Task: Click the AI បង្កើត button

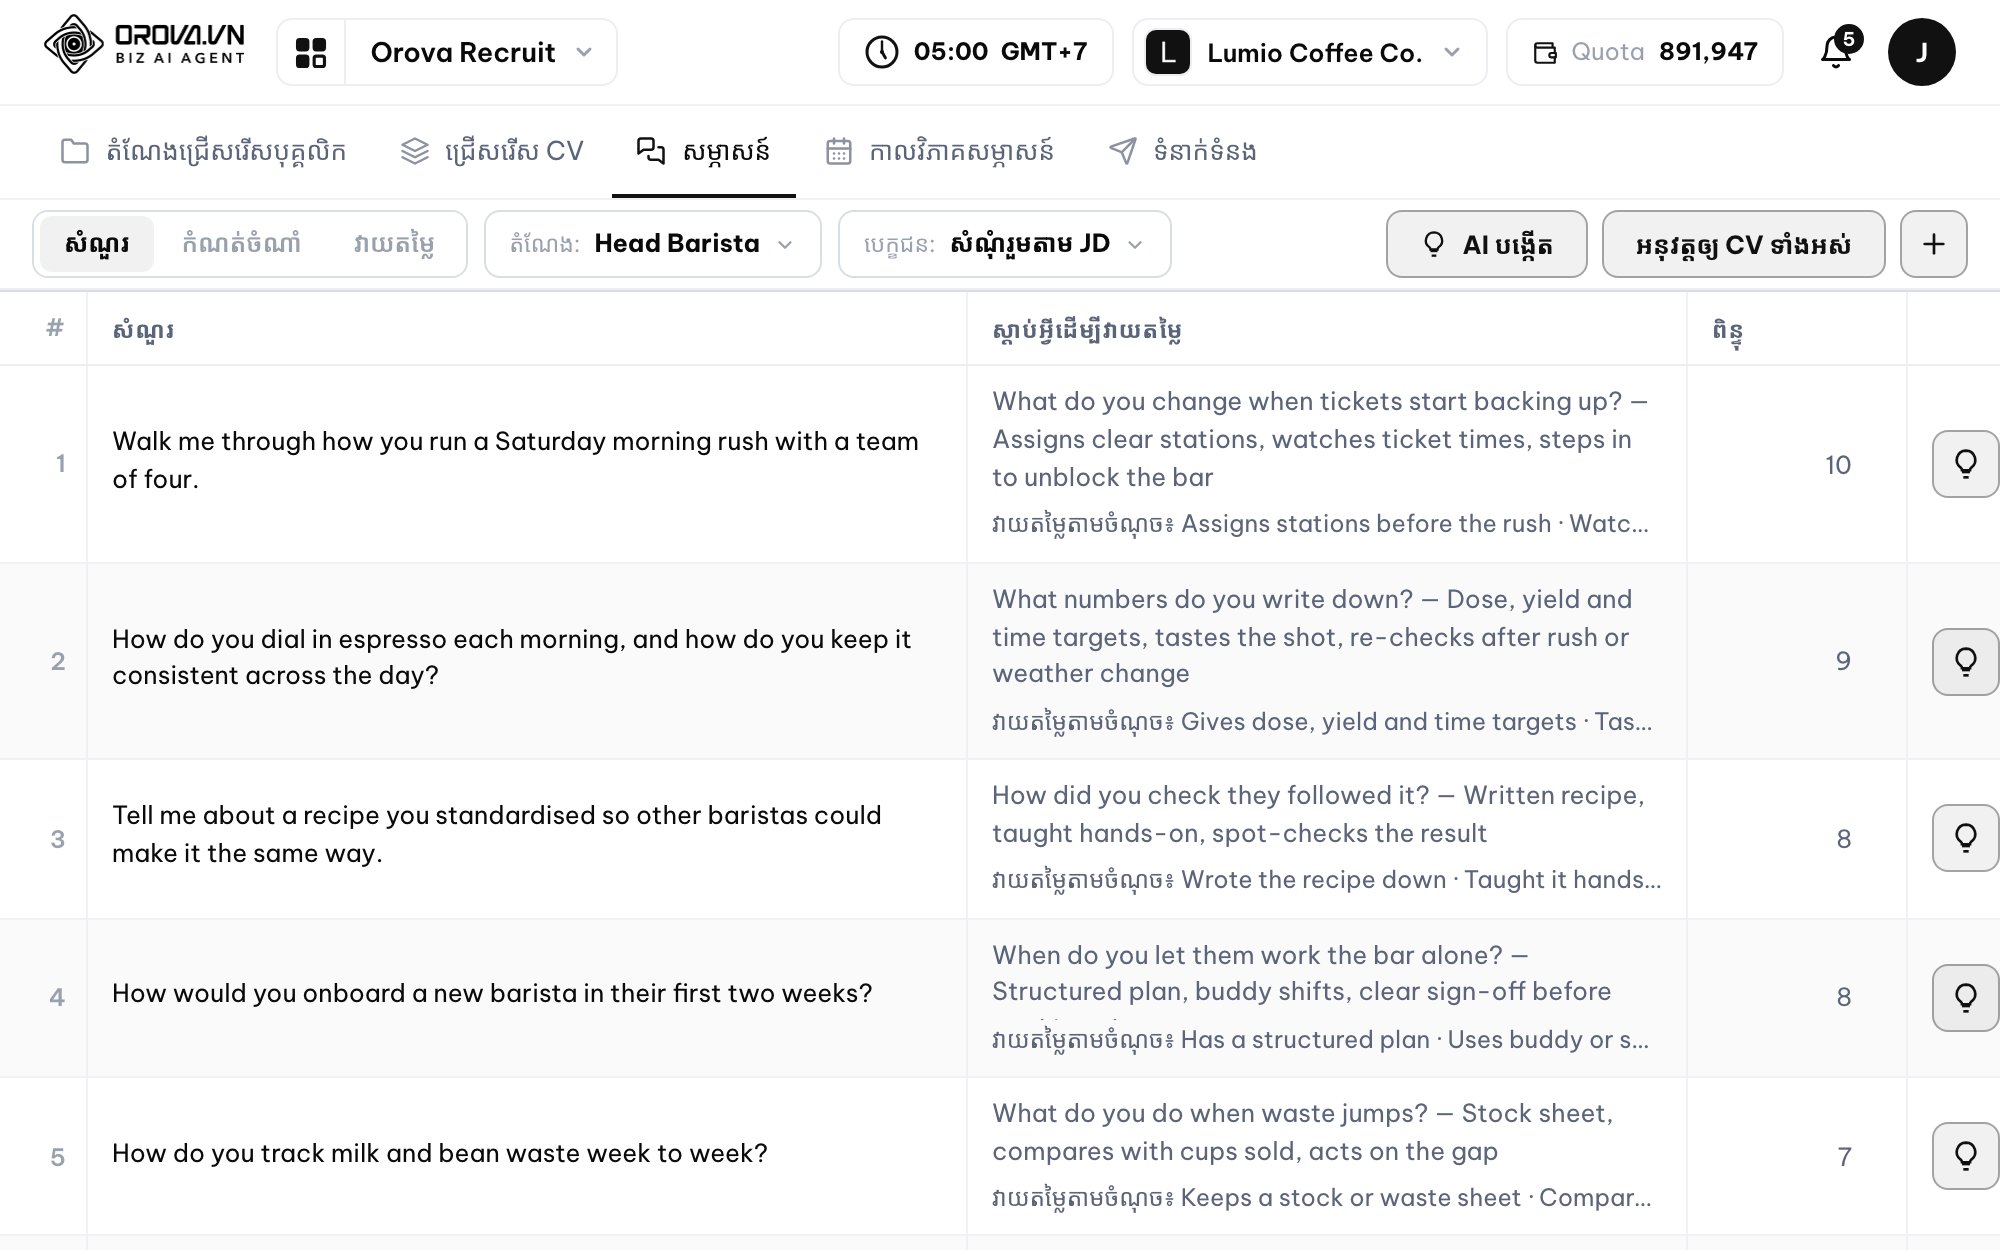Action: pyautogui.click(x=1486, y=244)
